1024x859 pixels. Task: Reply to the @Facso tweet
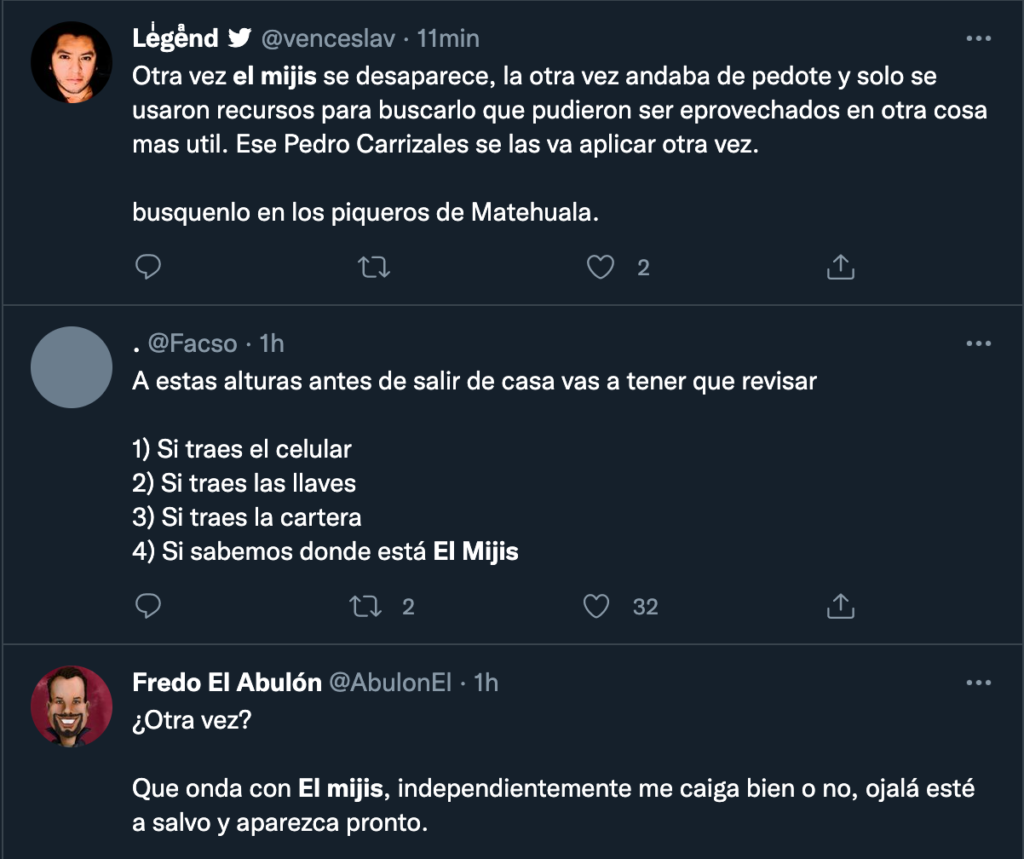148,605
